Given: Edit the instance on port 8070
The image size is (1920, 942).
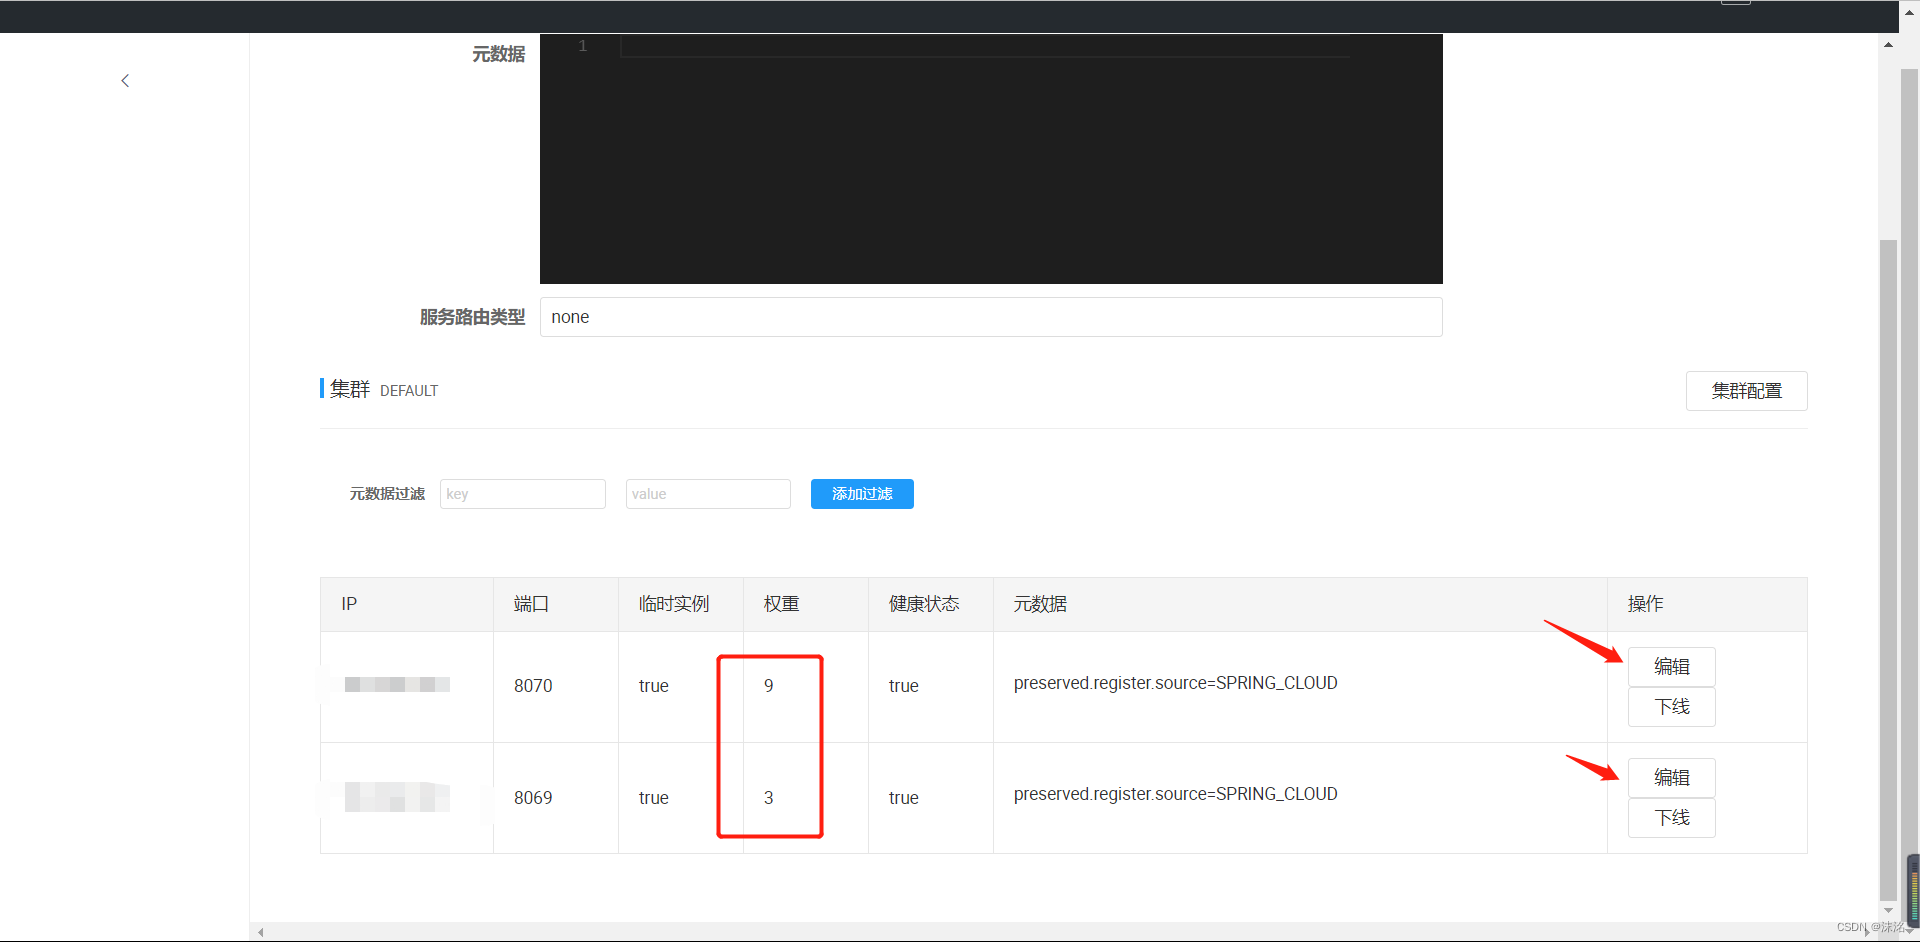Looking at the screenshot, I should 1671,667.
